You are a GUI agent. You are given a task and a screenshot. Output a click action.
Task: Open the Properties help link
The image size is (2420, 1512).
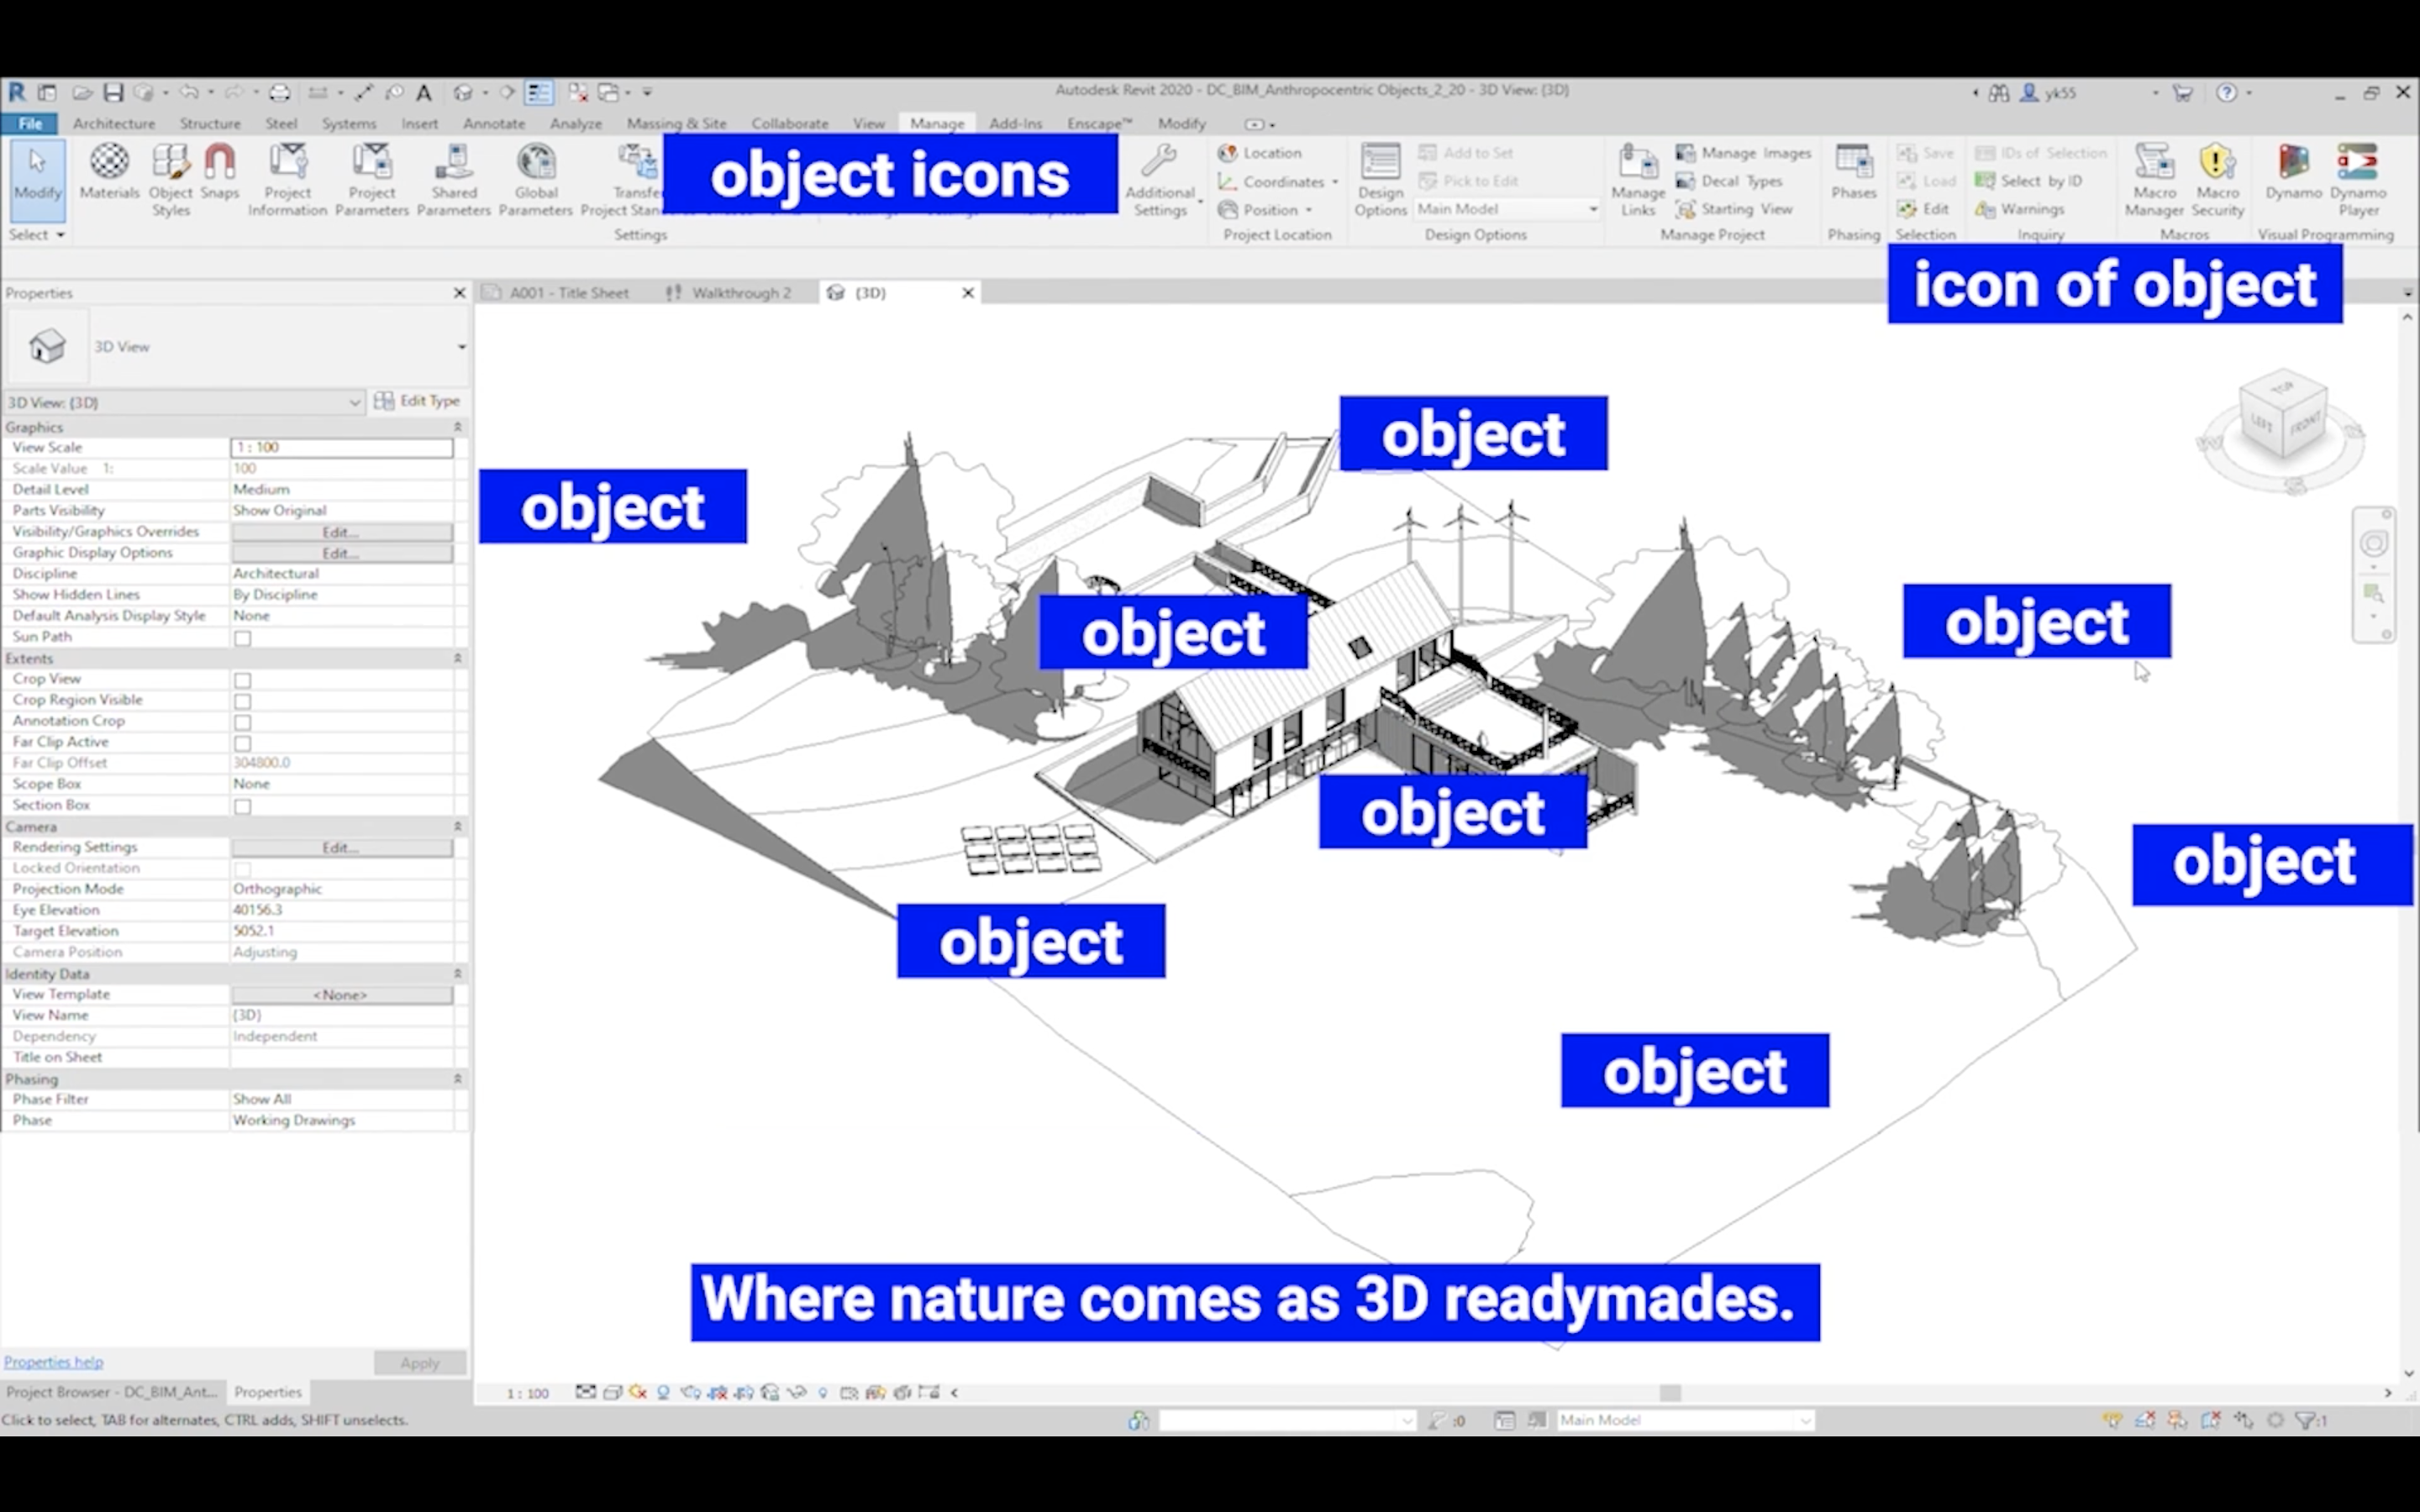[x=54, y=1362]
